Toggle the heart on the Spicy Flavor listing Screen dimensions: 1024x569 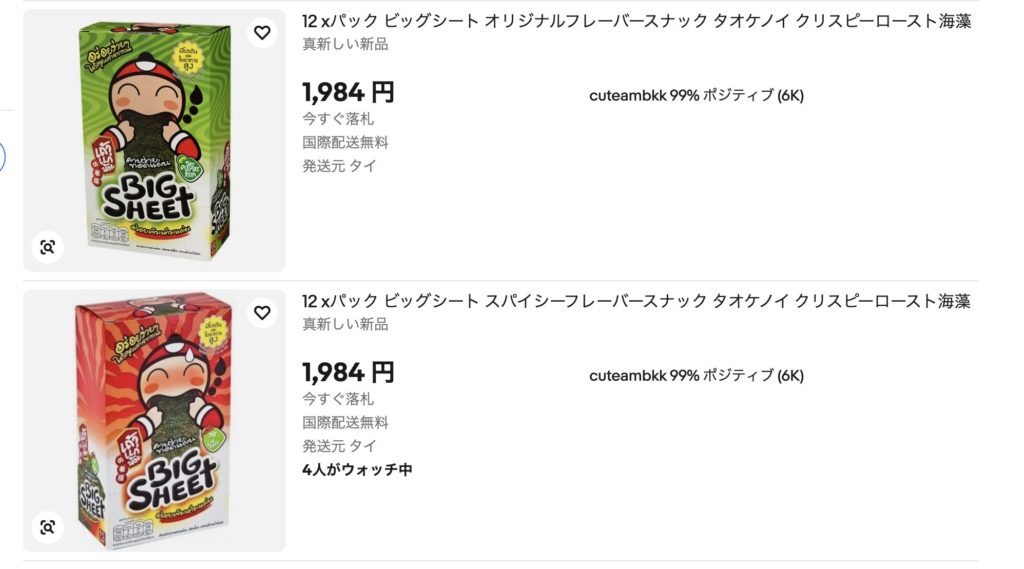(x=262, y=313)
